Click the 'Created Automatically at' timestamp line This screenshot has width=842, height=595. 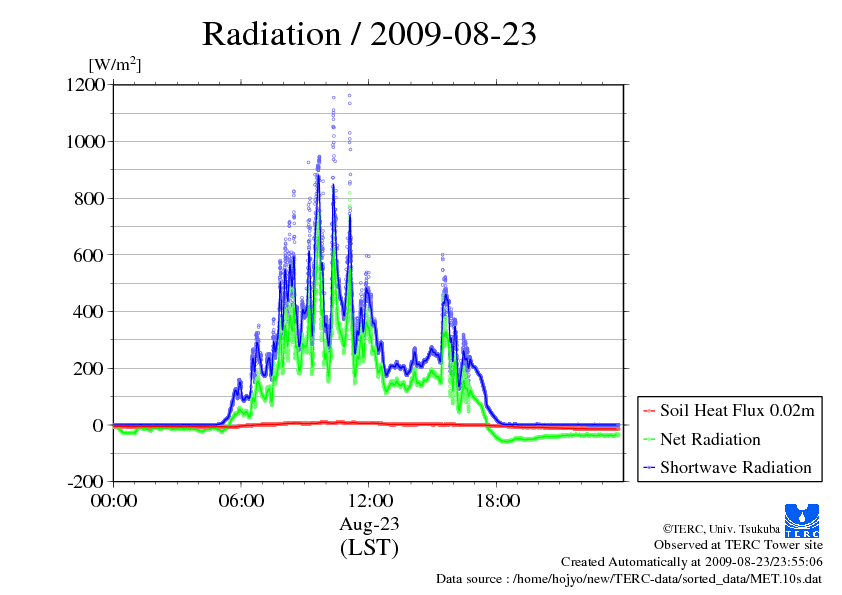692,562
